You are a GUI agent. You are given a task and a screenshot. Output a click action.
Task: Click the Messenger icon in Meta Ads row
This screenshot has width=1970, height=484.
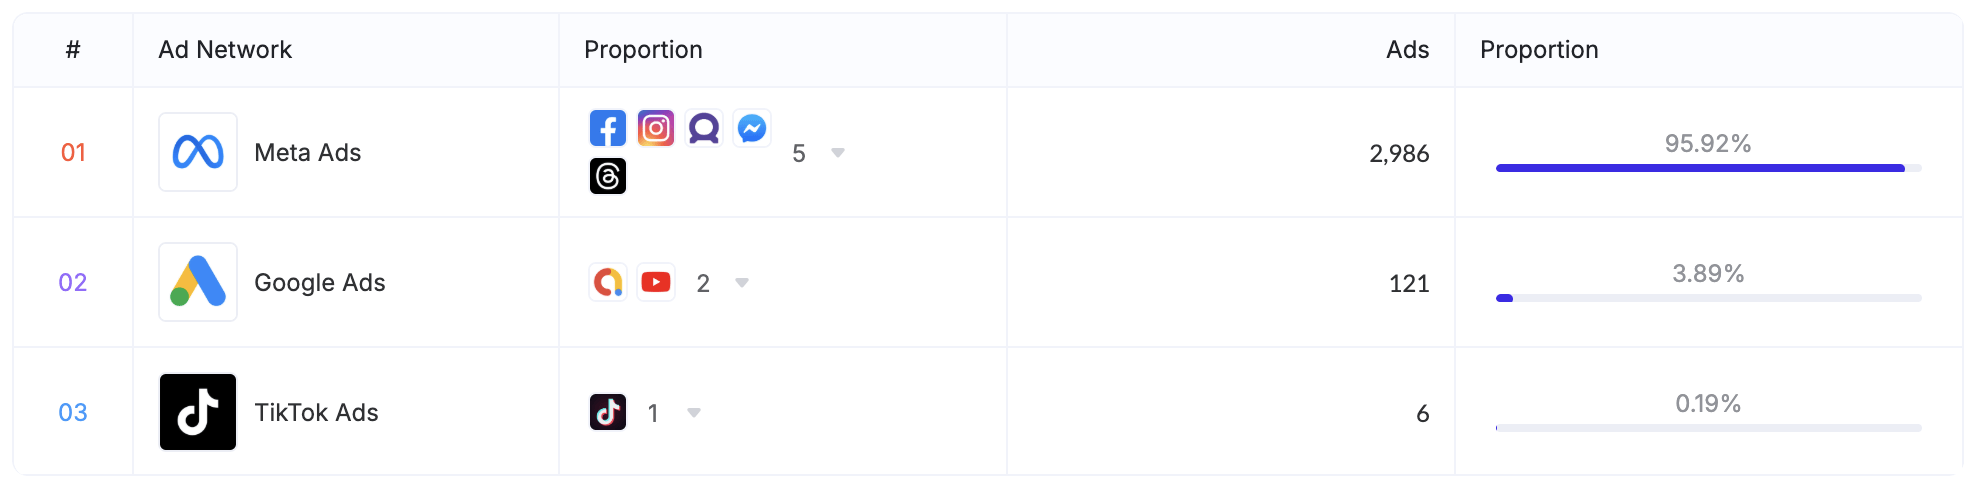pyautogui.click(x=752, y=128)
